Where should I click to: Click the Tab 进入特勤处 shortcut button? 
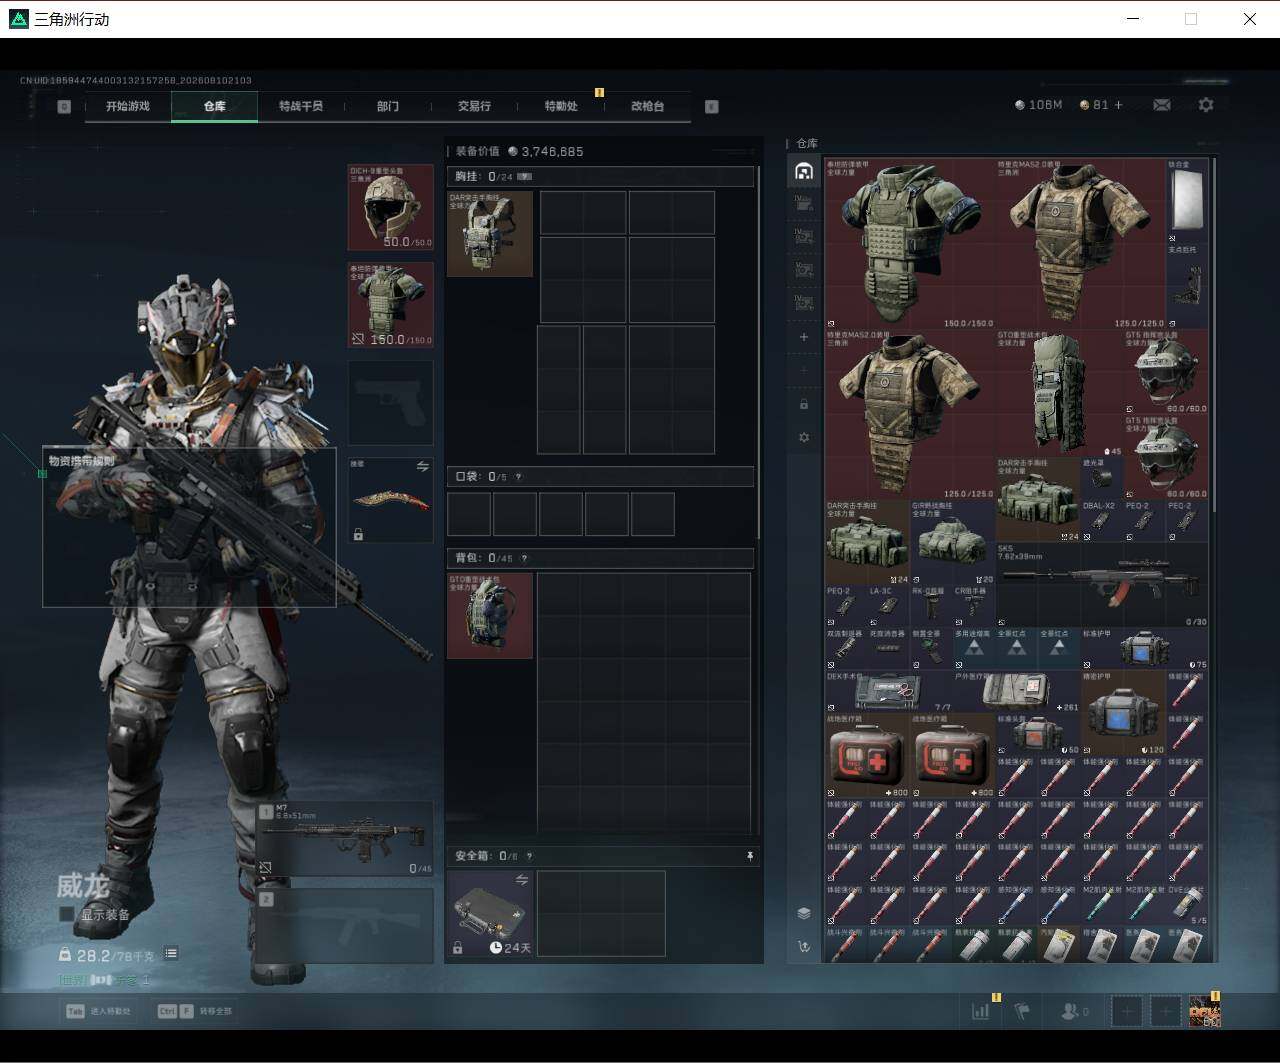click(x=98, y=1011)
